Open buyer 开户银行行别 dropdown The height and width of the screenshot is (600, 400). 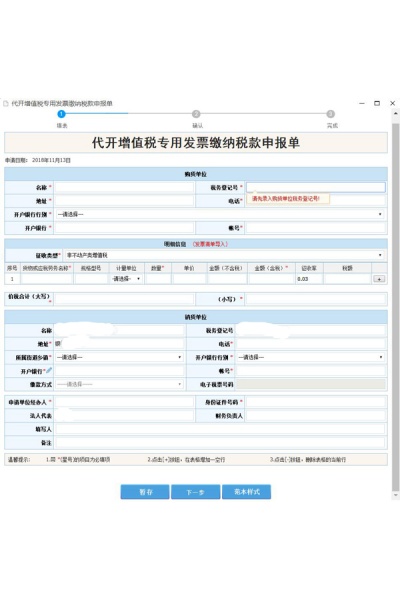[x=220, y=214]
